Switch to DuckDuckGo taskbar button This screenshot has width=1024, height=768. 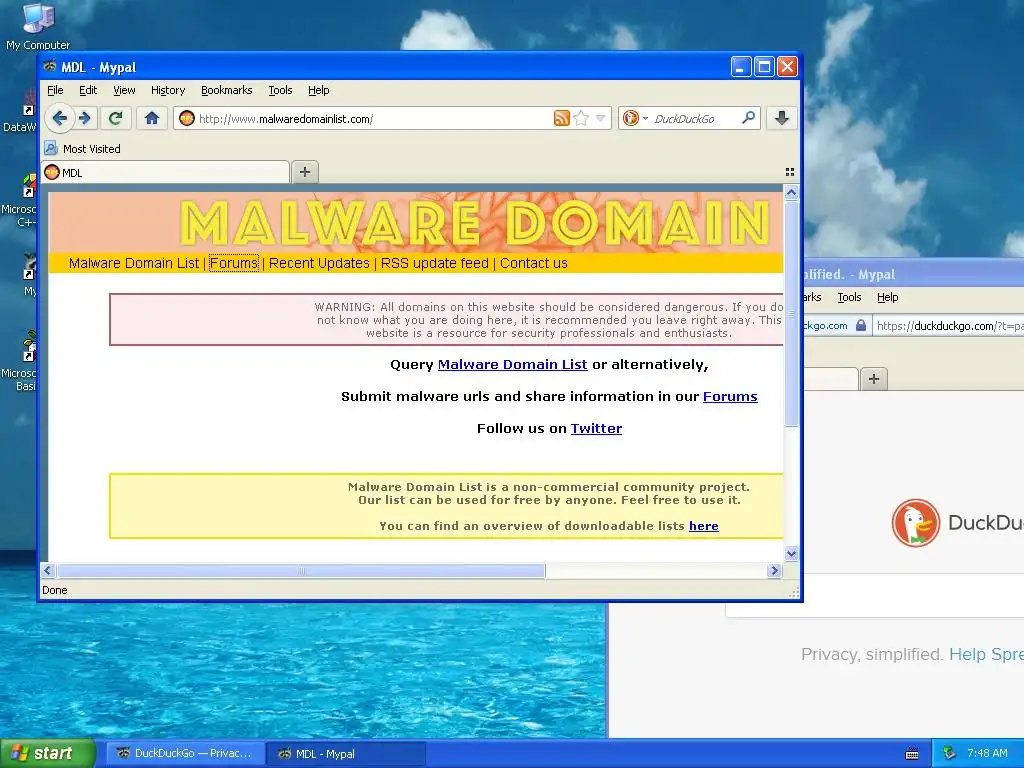(185, 754)
